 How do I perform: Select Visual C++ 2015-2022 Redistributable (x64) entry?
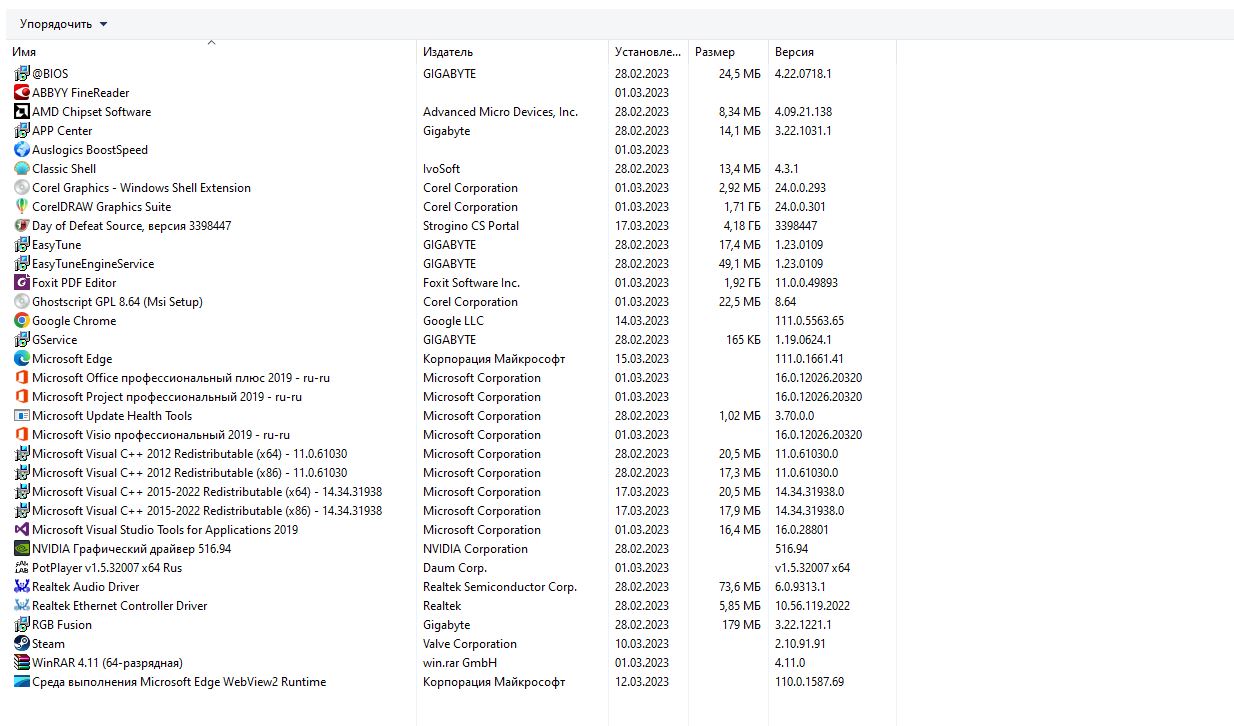(207, 492)
